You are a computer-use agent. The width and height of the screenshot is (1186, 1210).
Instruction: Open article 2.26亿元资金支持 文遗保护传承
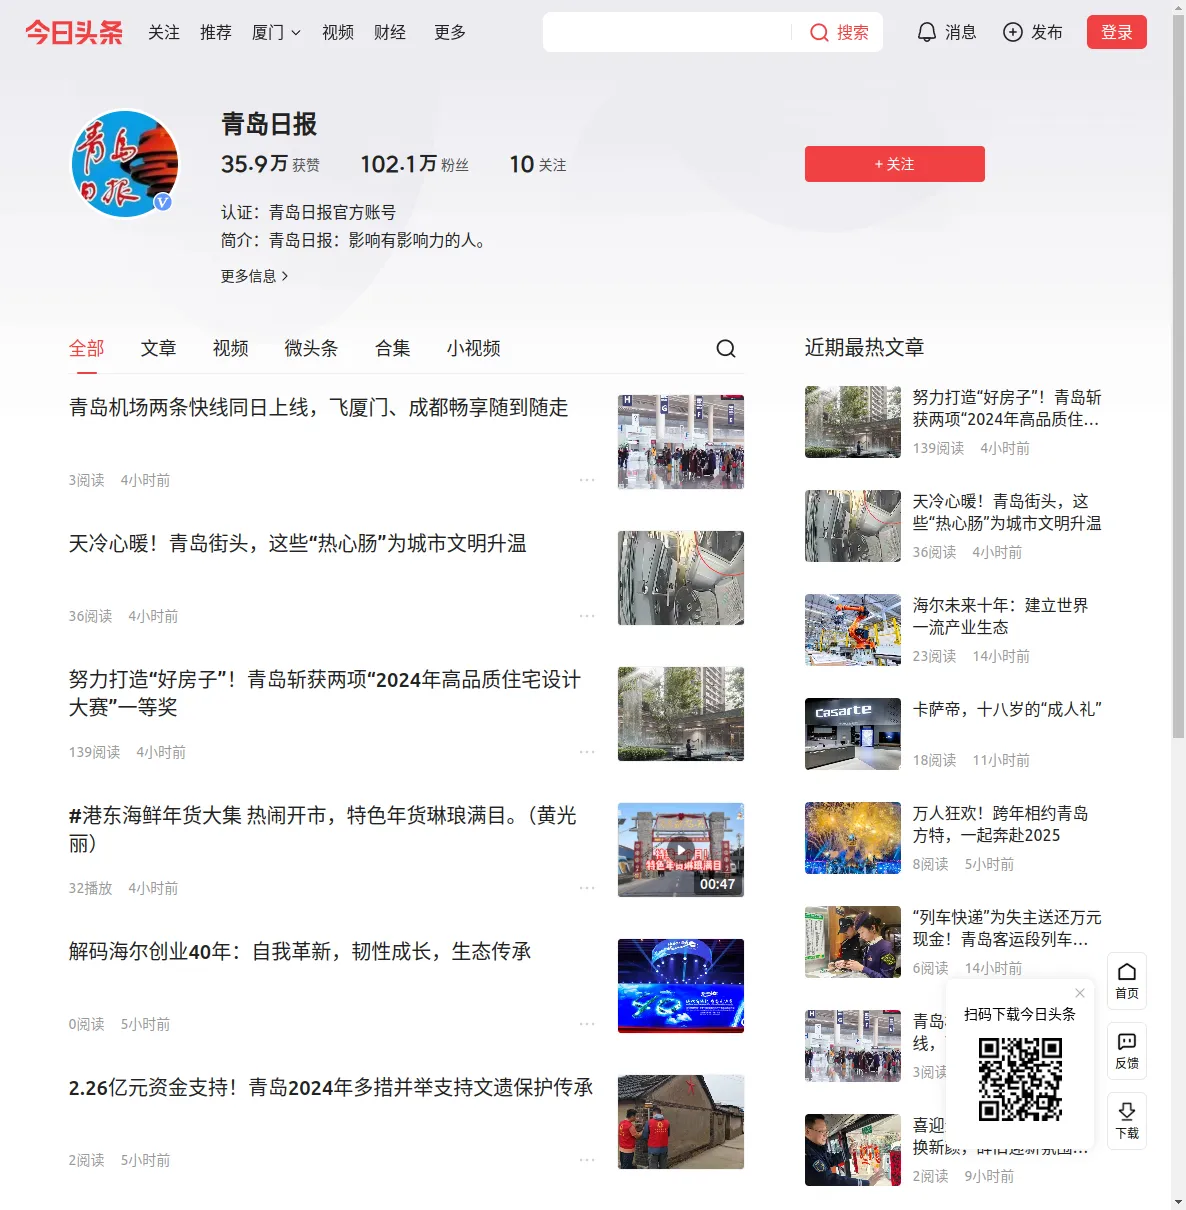pyautogui.click(x=331, y=1088)
